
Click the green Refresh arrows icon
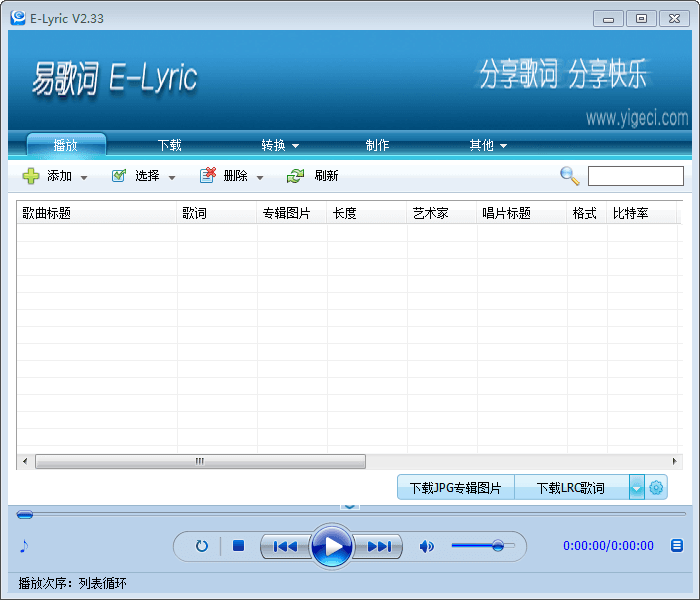[x=295, y=176]
